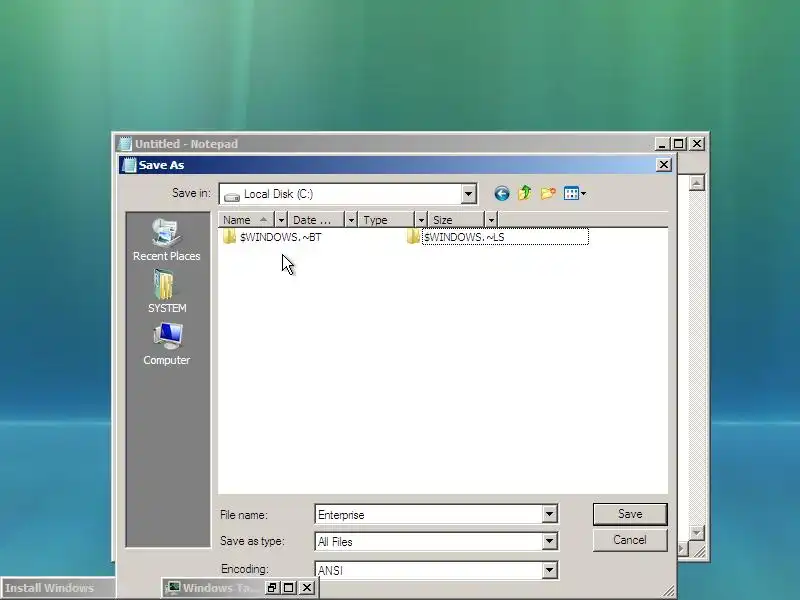Sort the file list by Date column
The width and height of the screenshot is (800, 600).
pos(317,220)
